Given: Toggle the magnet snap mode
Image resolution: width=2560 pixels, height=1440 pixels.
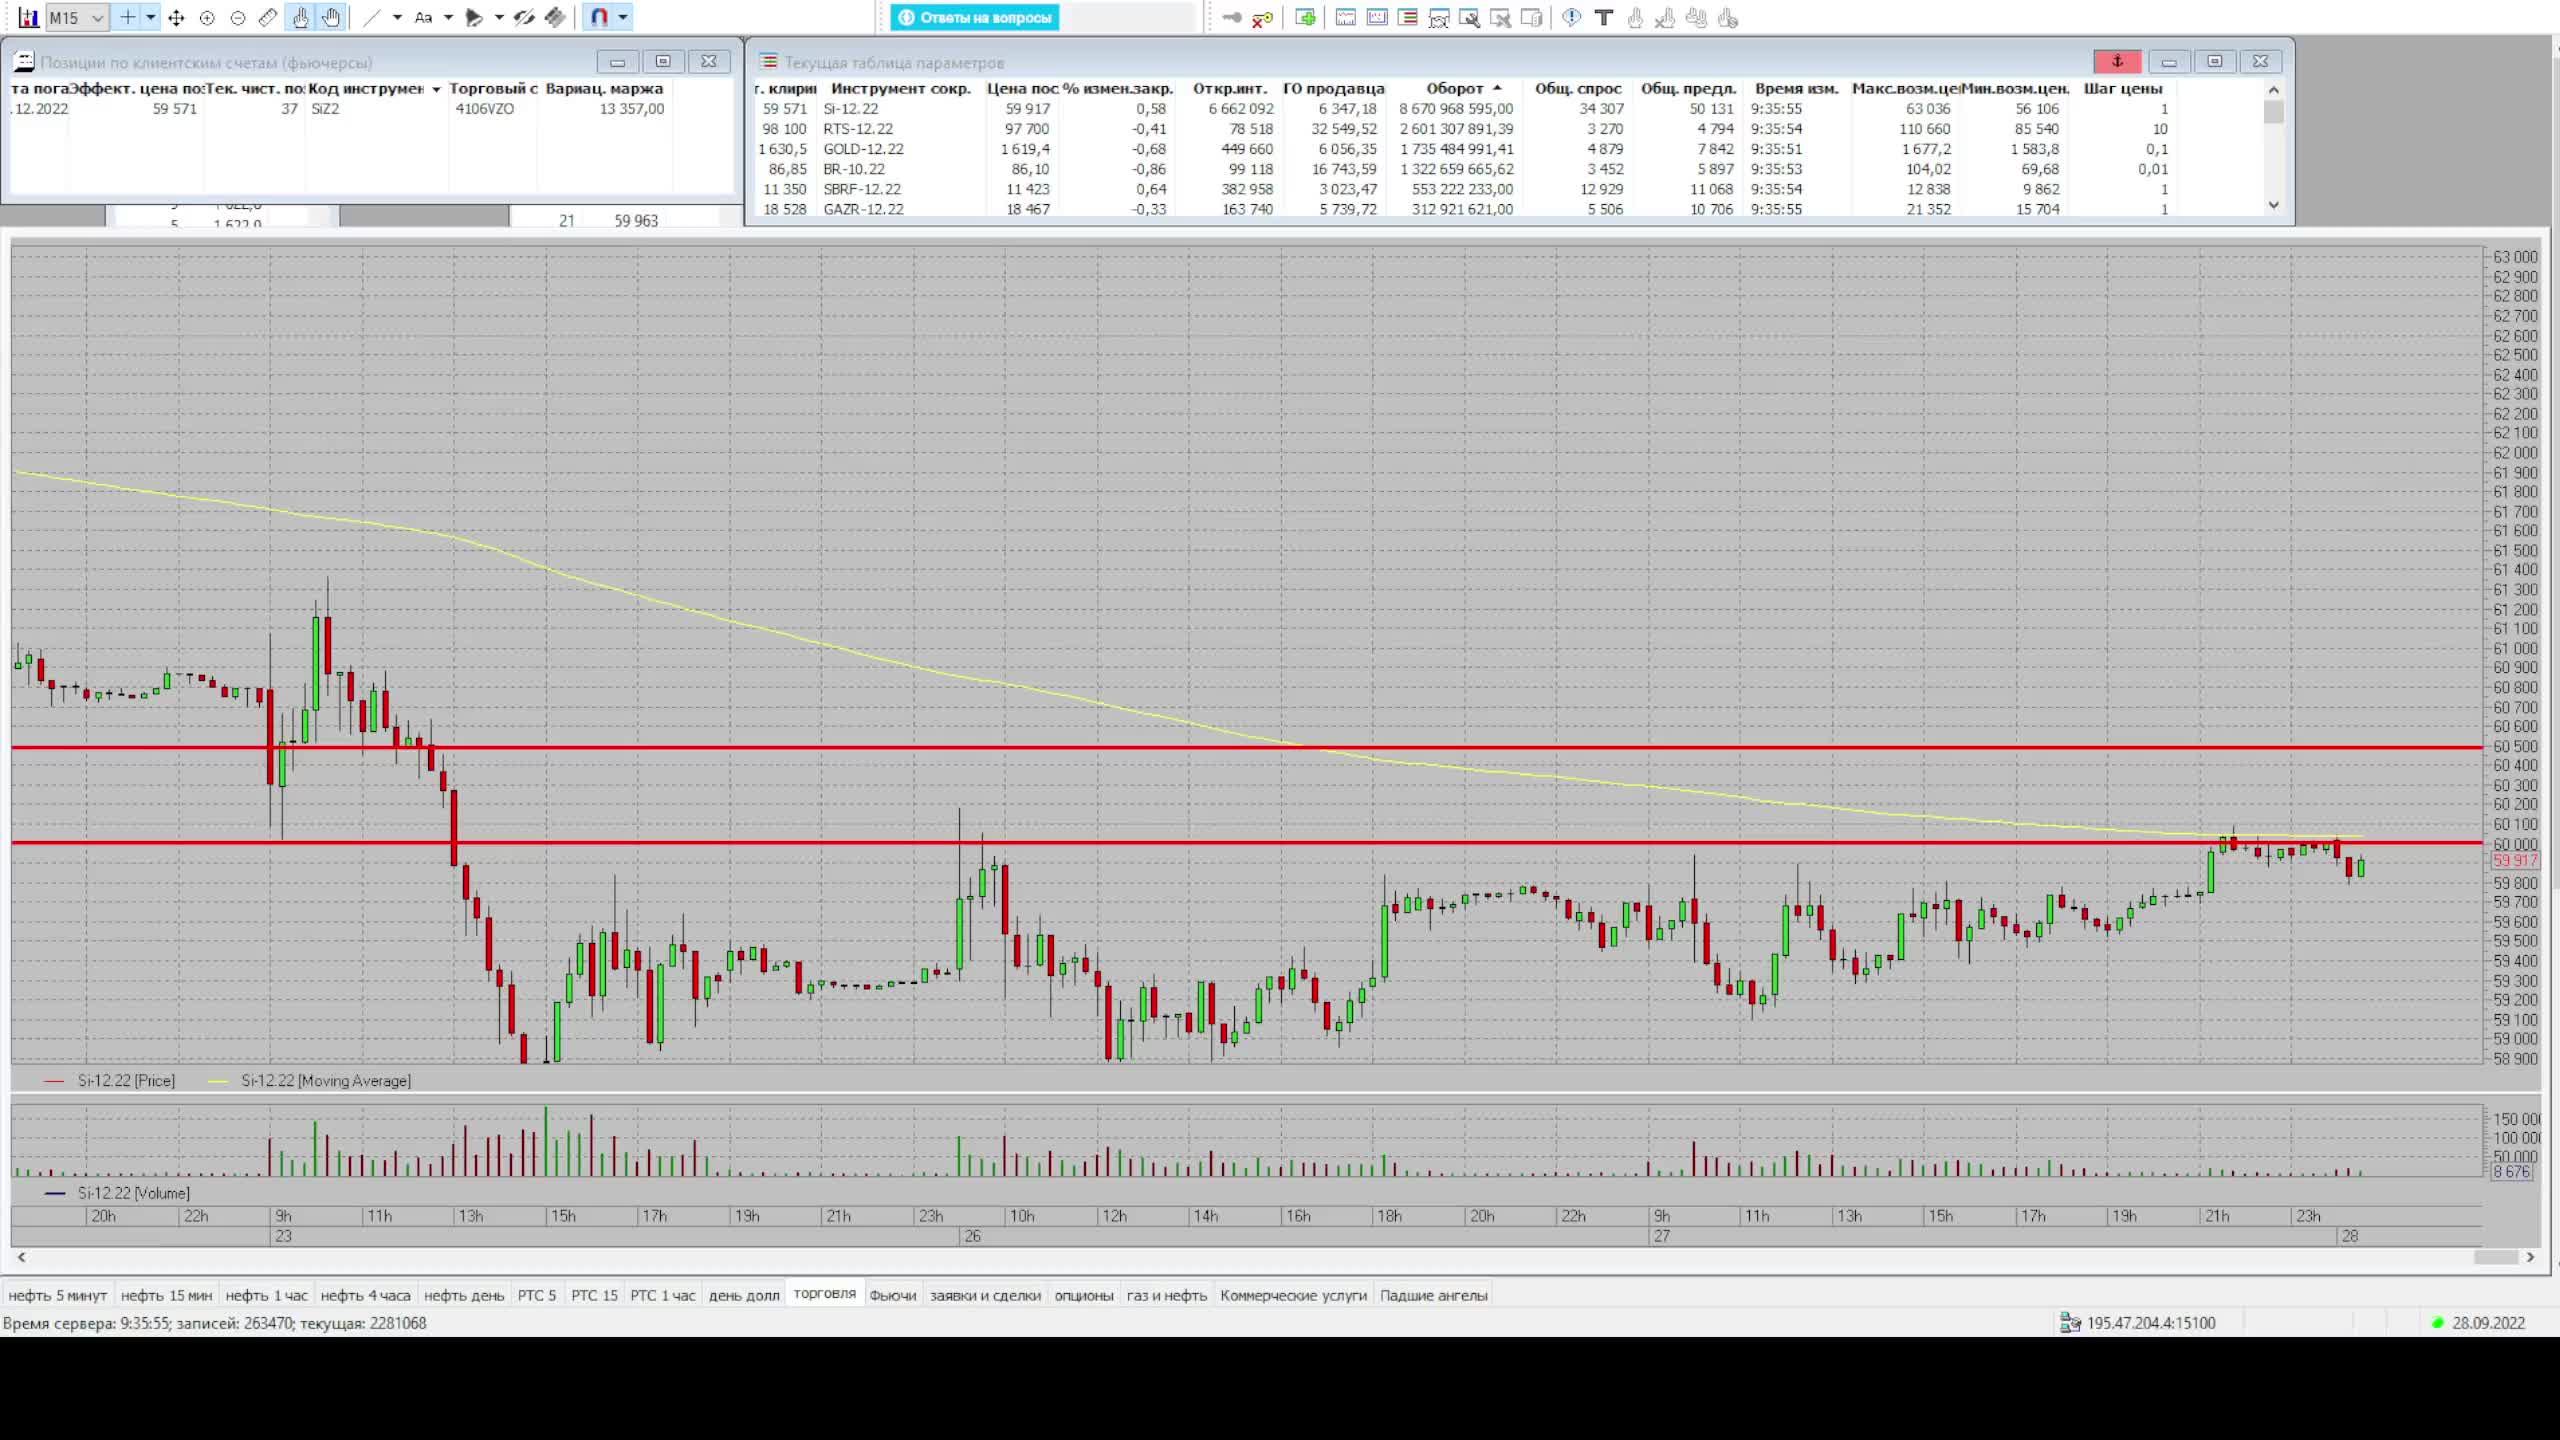Looking at the screenshot, I should coord(599,17).
